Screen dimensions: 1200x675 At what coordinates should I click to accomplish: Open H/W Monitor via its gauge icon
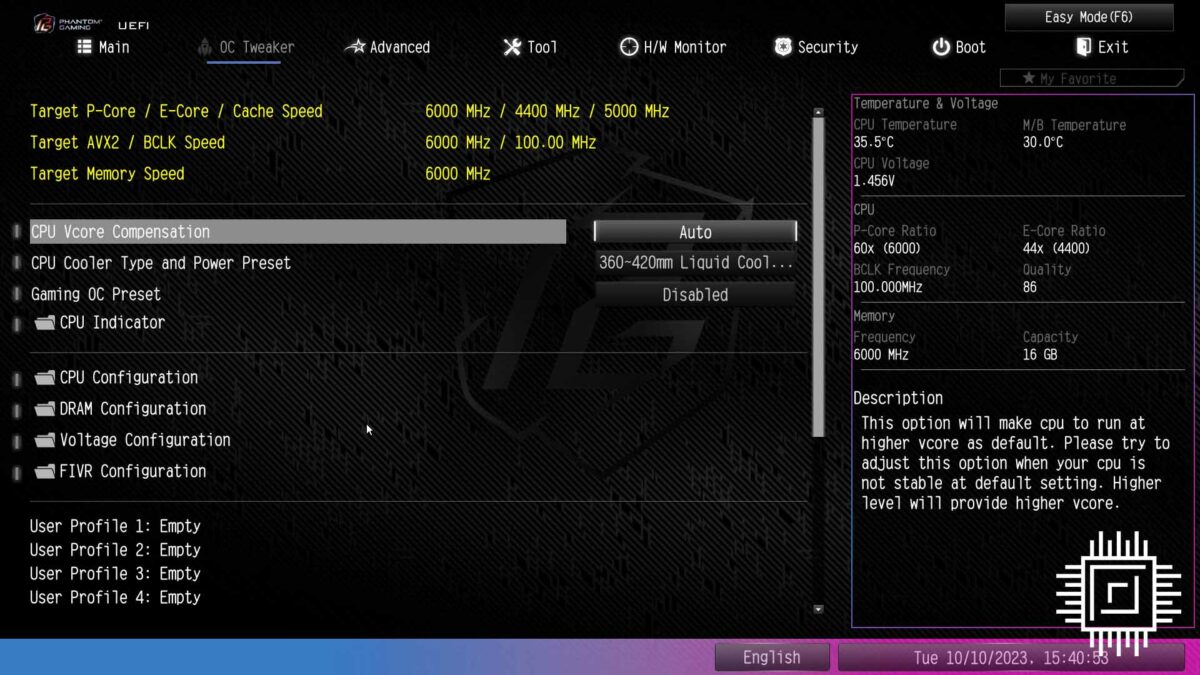(628, 46)
